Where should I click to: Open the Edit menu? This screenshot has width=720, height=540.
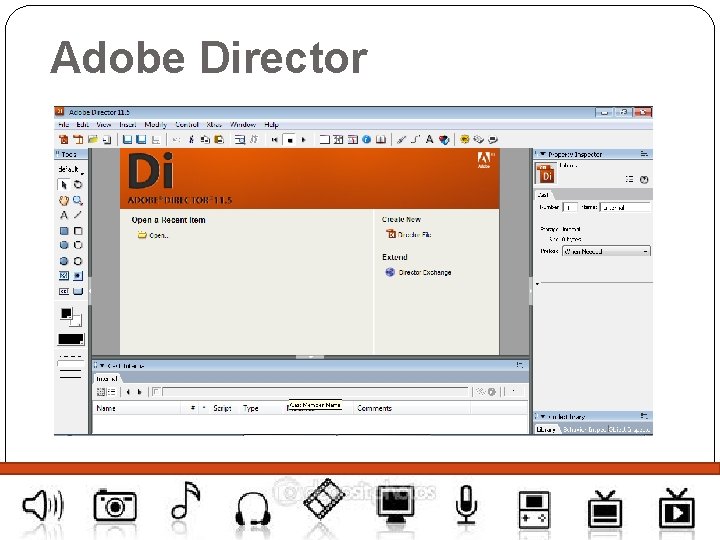pyautogui.click(x=83, y=124)
